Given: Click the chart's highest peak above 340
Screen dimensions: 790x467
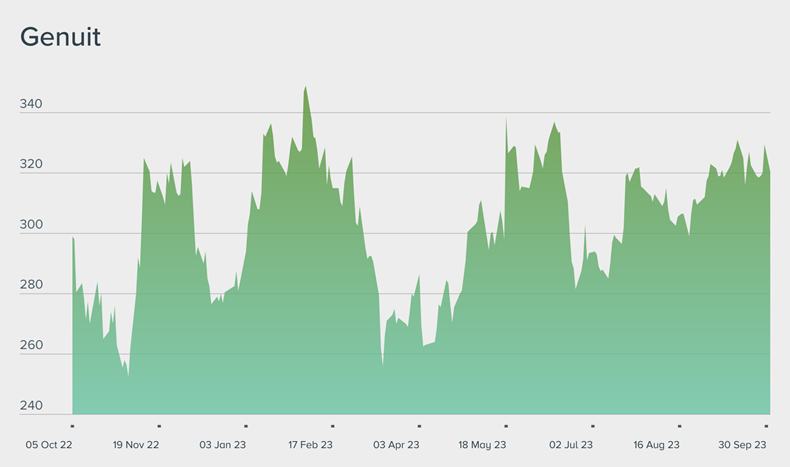Looking at the screenshot, I should click(305, 88).
